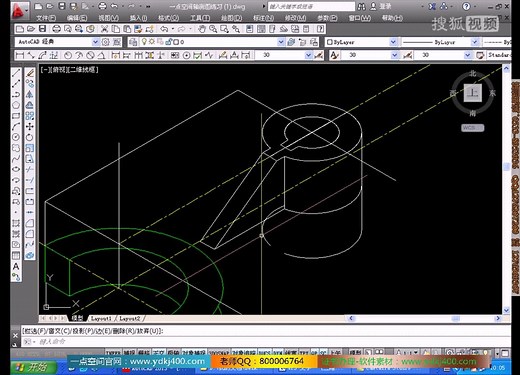Viewport: 520px width, 375px height.
Task: Open the 编辑(E) menu
Action: [x=77, y=18]
